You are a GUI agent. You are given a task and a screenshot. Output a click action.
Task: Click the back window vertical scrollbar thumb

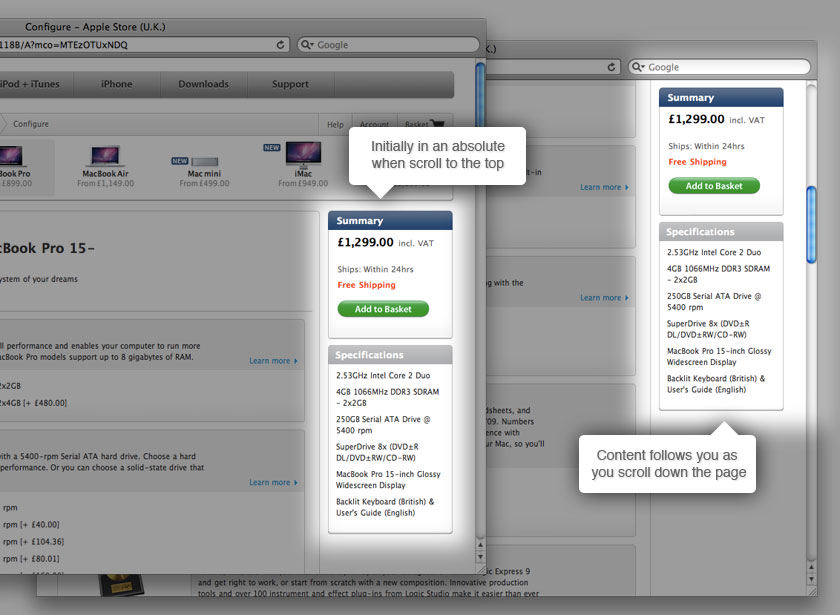coord(812,224)
